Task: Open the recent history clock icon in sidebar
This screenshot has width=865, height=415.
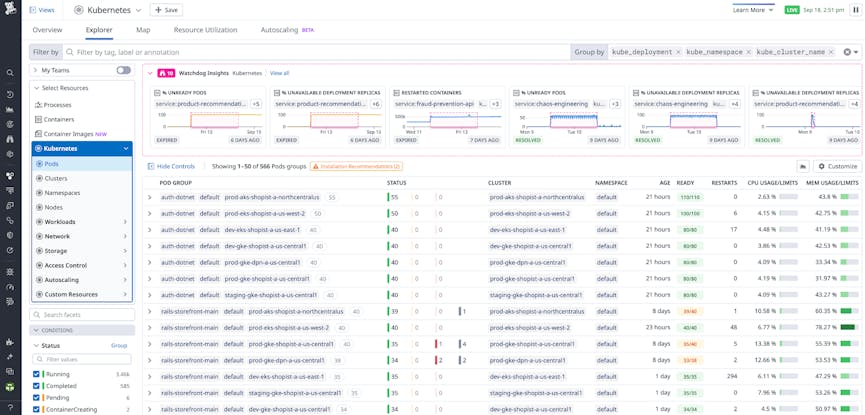Action: (x=10, y=95)
